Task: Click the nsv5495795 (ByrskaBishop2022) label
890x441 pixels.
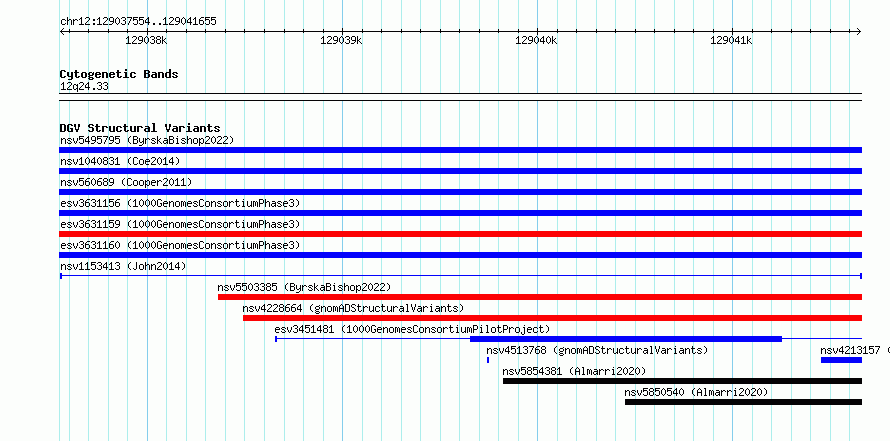Action: pos(147,140)
